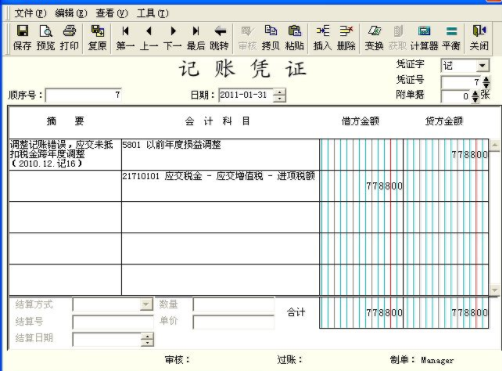Viewport: 502px width, 371px height.
Task: Click the empty third row summary cell
Action: click(65, 217)
